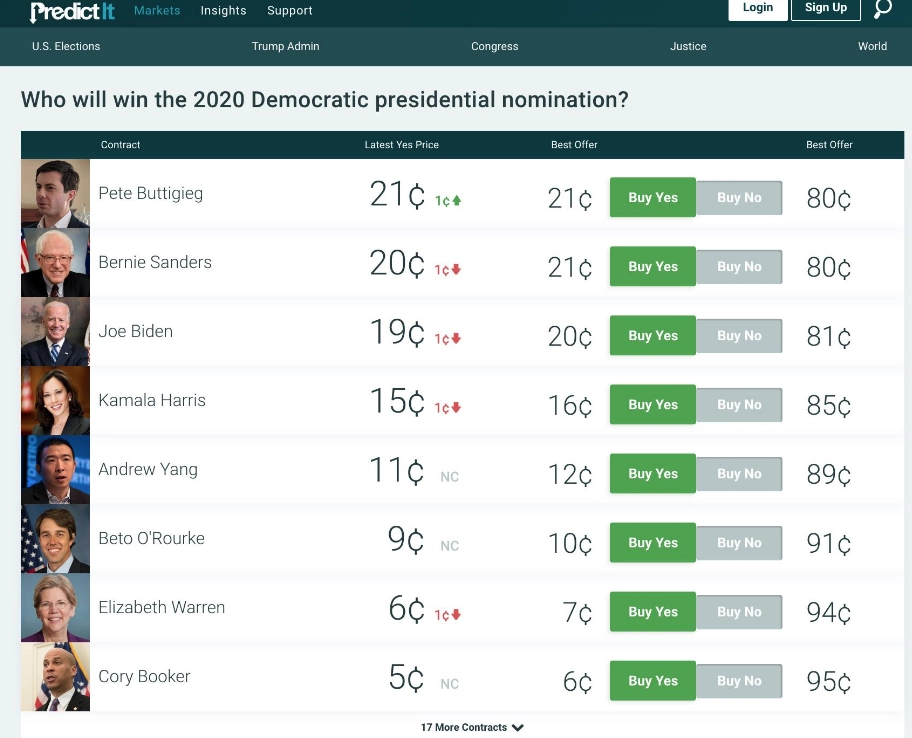Buy No on Bernie Sanders
The height and width of the screenshot is (738, 912).
(739, 267)
